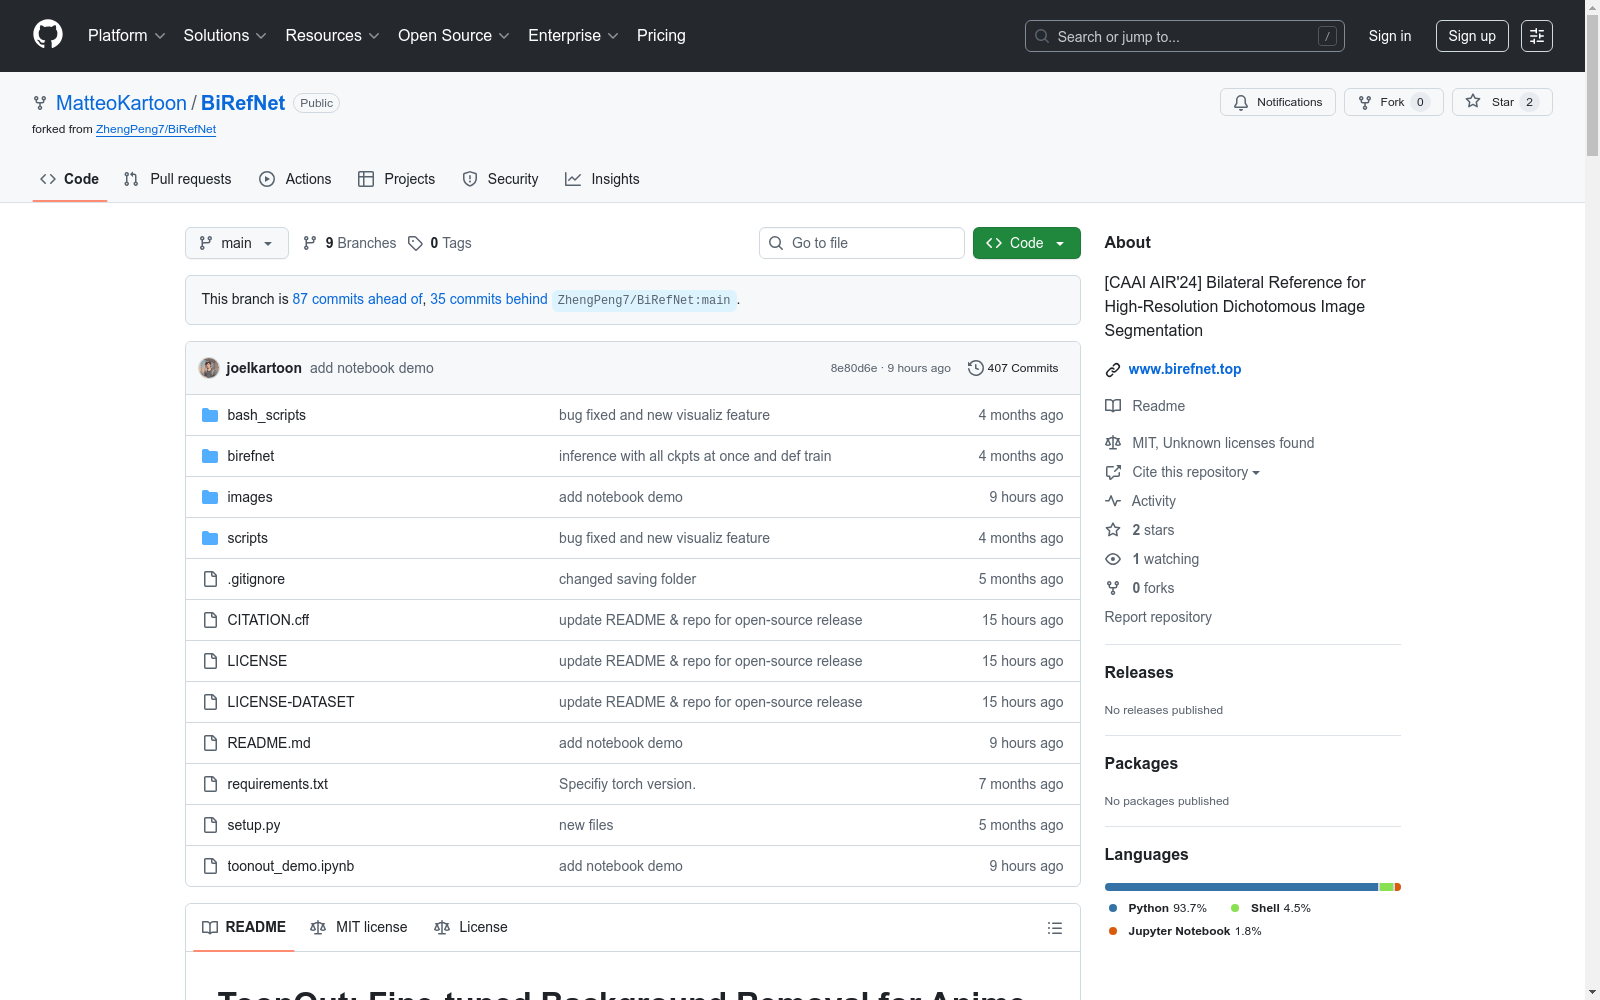The height and width of the screenshot is (1000, 1600).
Task: Click the bash_scripts folder icon
Action: pyautogui.click(x=210, y=415)
